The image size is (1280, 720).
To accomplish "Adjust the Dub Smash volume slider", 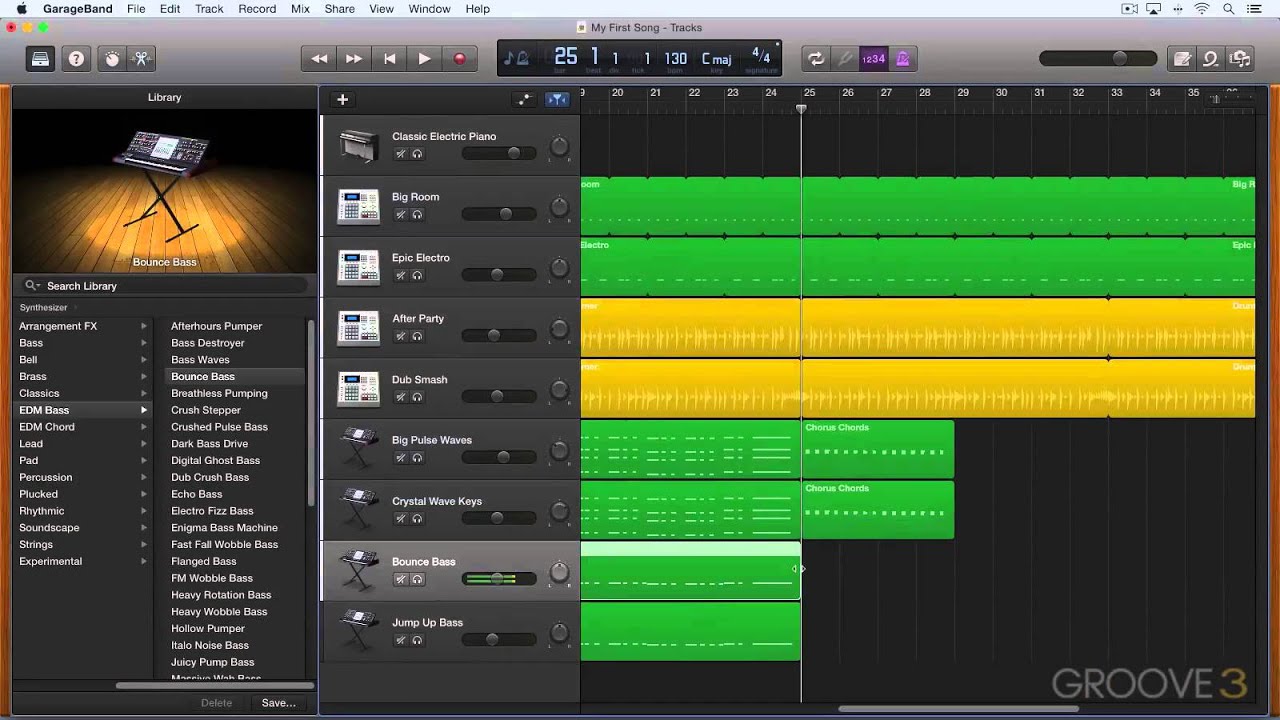I will [x=498, y=396].
